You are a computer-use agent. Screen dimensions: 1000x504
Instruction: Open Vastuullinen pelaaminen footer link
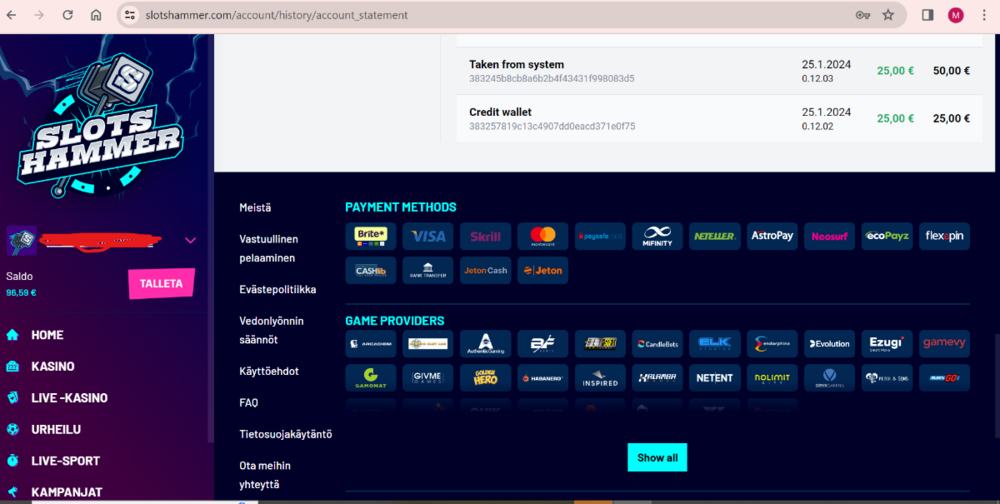coord(268,249)
